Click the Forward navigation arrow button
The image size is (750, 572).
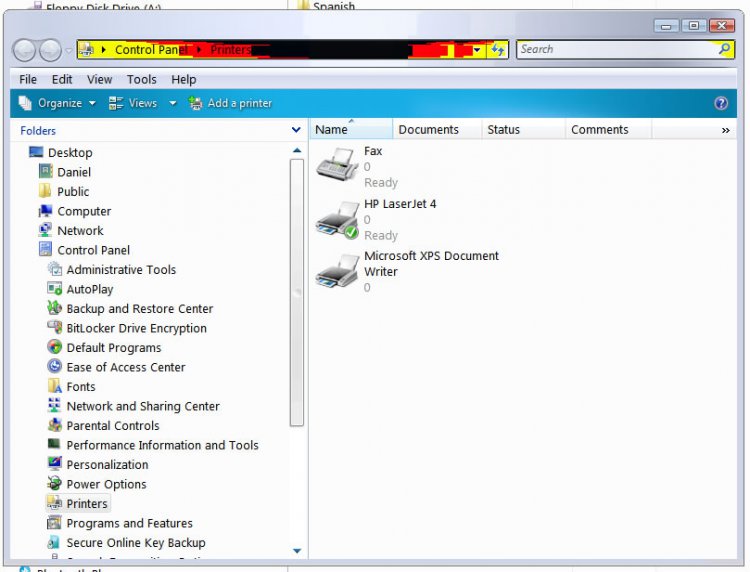click(x=50, y=50)
